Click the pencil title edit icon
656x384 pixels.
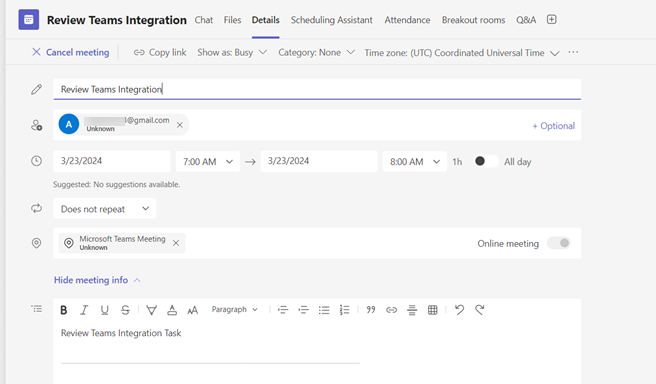[x=36, y=89]
